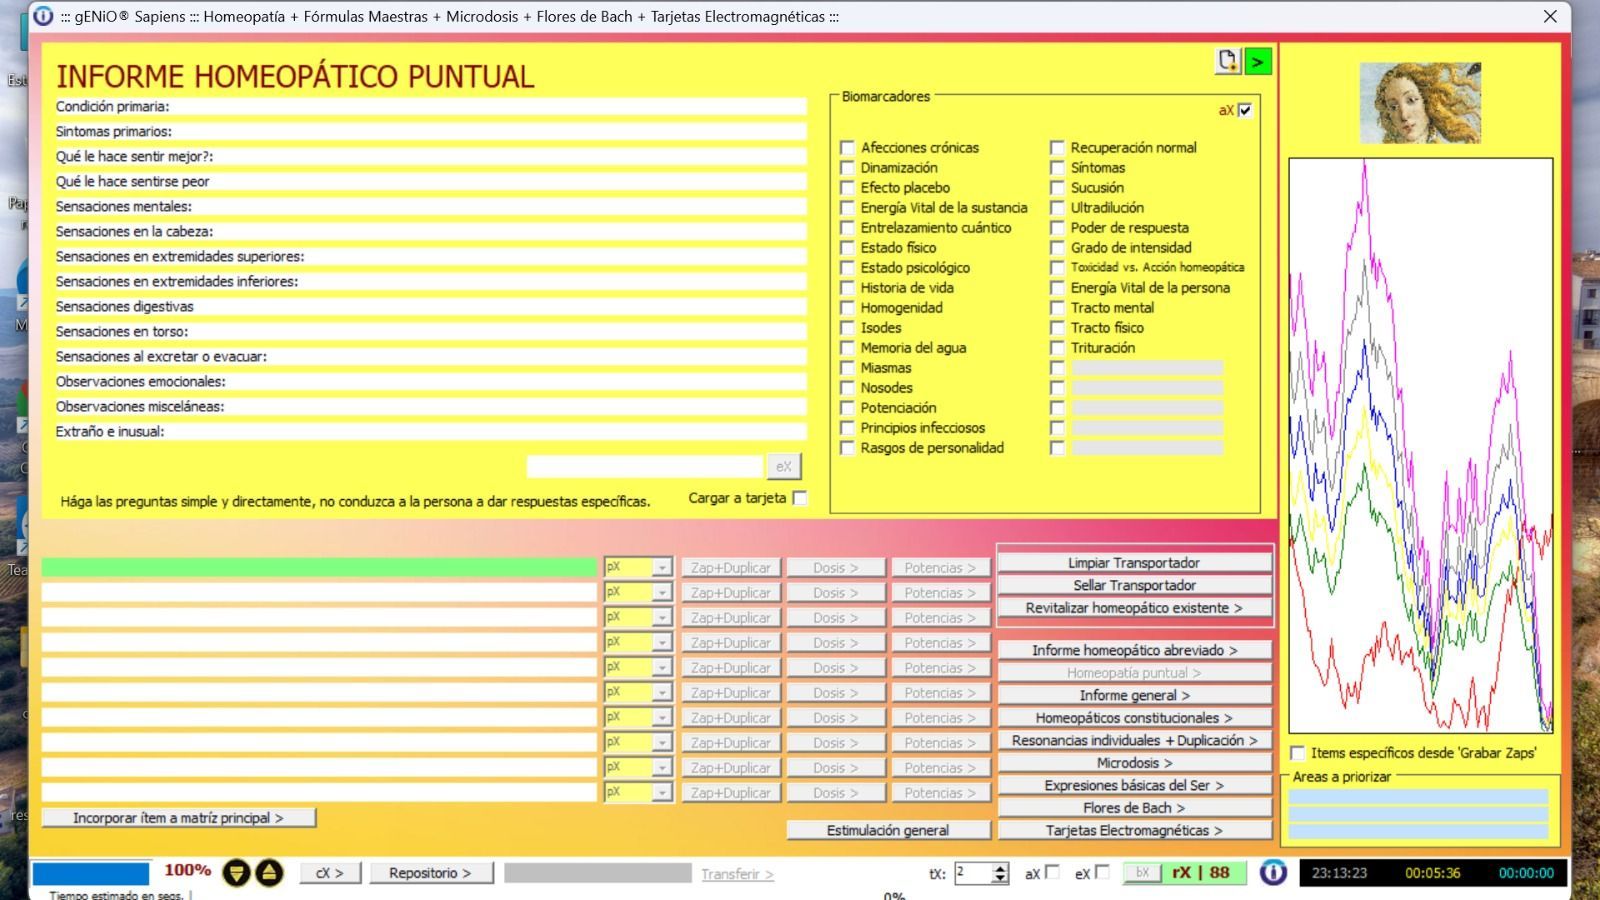Check the Trituración biomarker
This screenshot has height=900, width=1600.
pos(1057,347)
